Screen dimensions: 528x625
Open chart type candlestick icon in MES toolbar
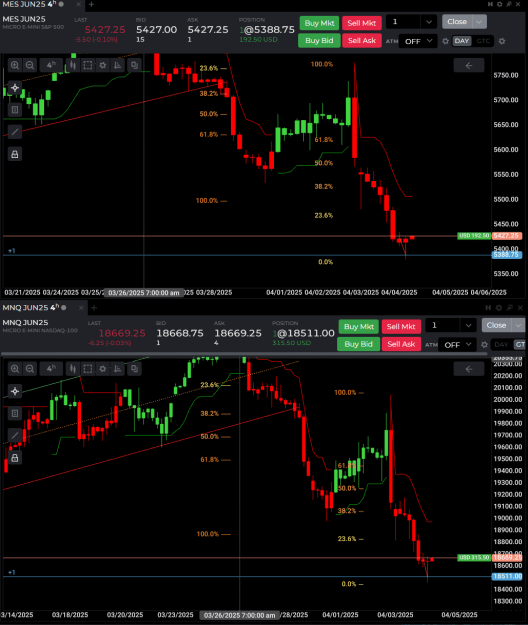(x=73, y=65)
